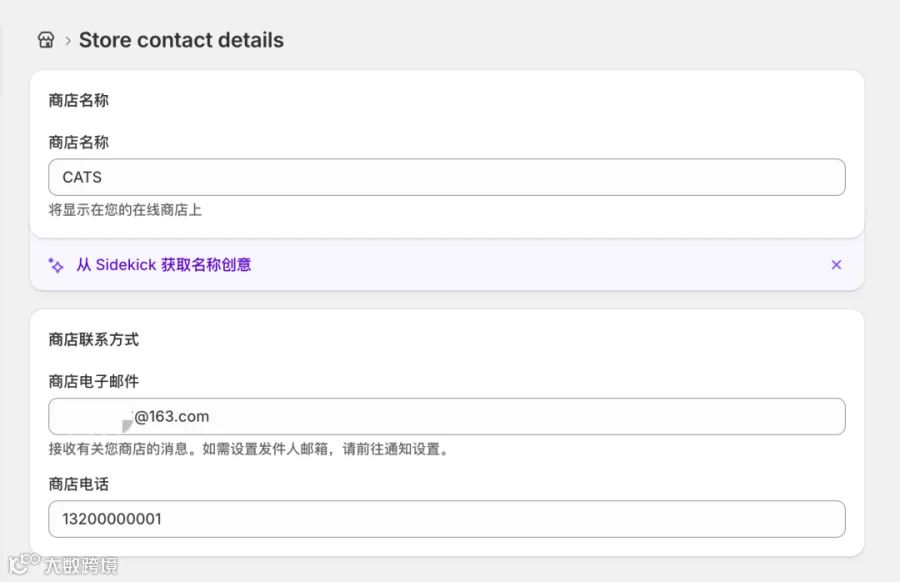900x582 pixels.
Task: Click the 大数跨境 watermark text
Action: pyautogui.click(x=81, y=565)
